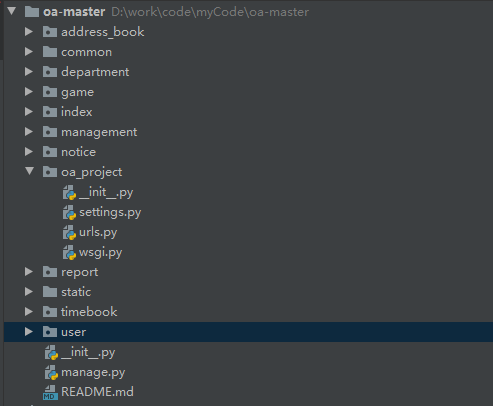
Task: Expand the timebook folder arrow
Action: tap(29, 312)
